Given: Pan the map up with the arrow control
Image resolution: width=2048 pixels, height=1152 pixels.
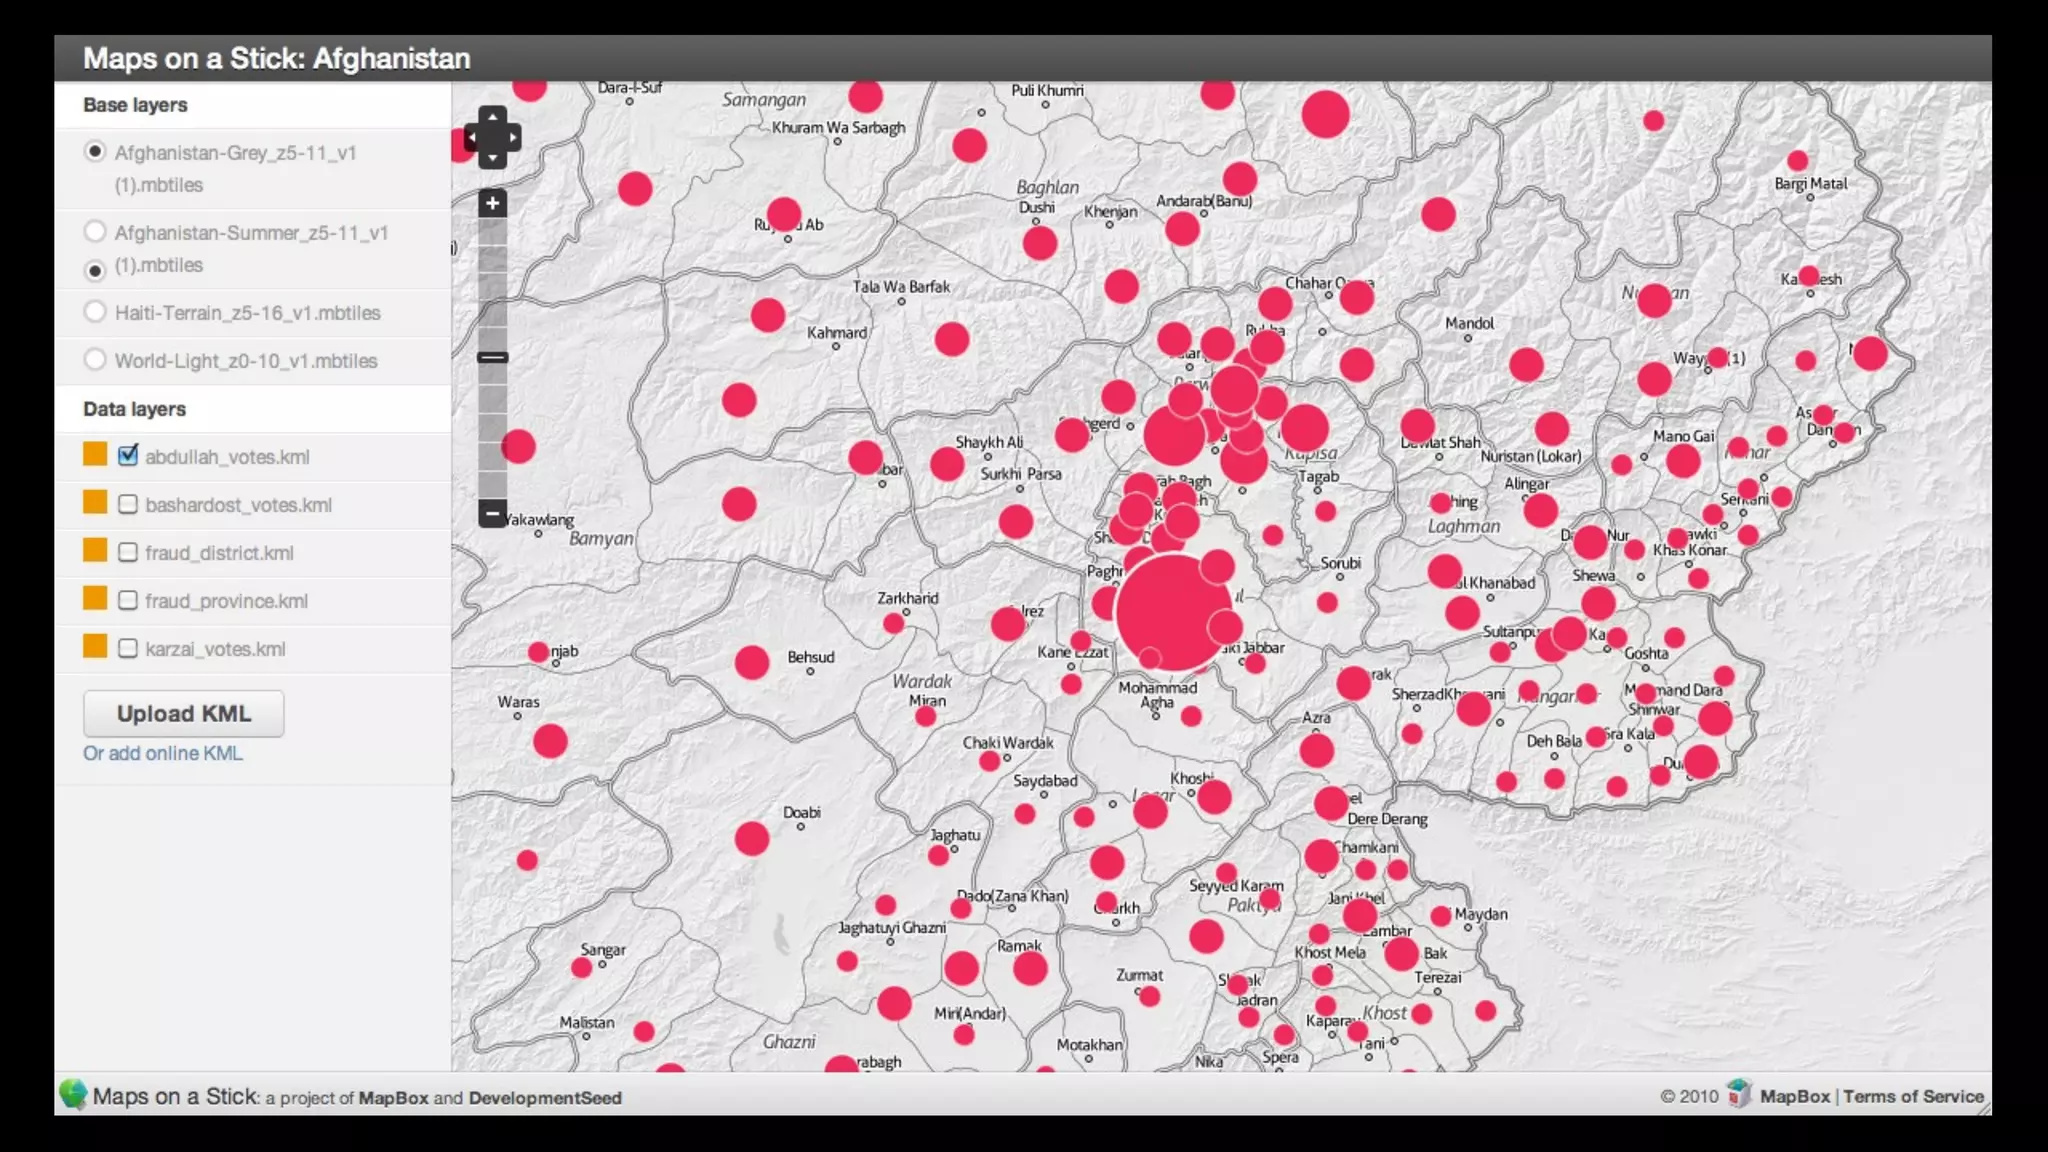Looking at the screenshot, I should pyautogui.click(x=492, y=116).
